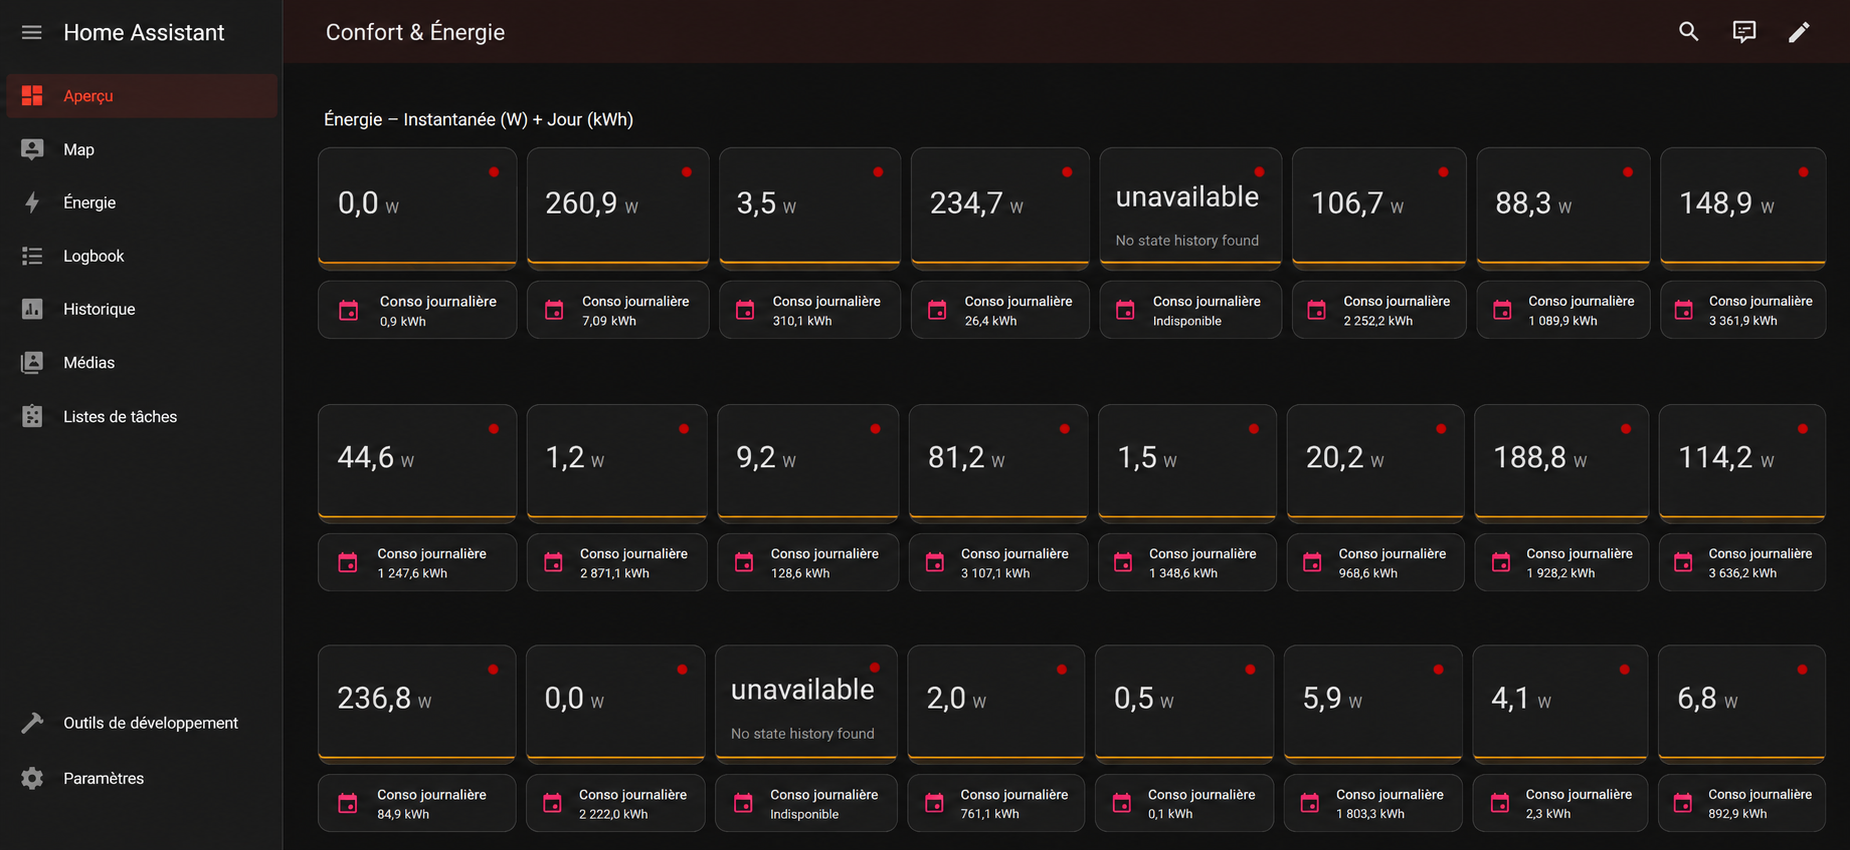Open the 5,9 W sensor card
The height and width of the screenshot is (850, 1850).
click(1373, 704)
